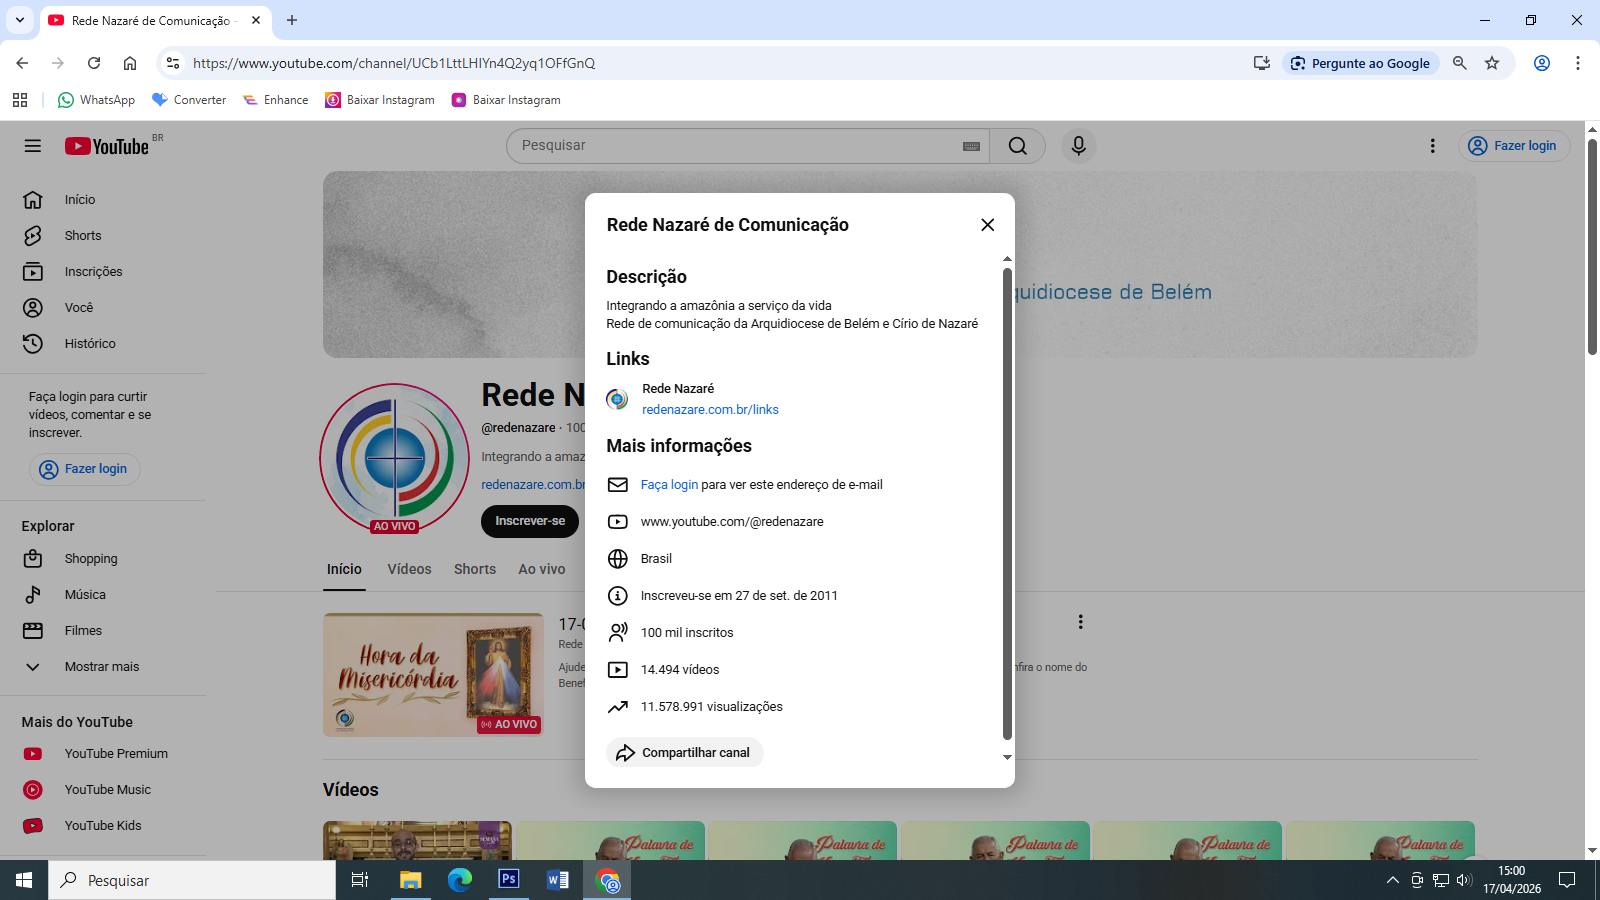Click the dialog's vertical scrollbar
This screenshot has width=1600, height=900.
coord(1007,500)
